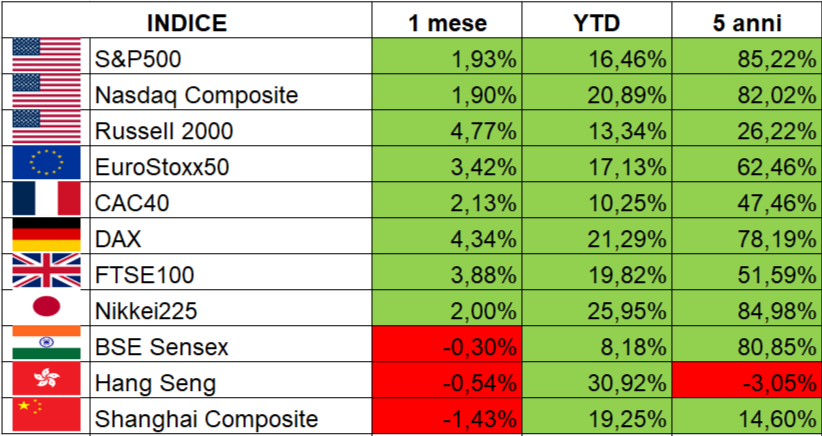Select the Shanghai Composite -1,43% cell
The image size is (822, 436).
(446, 418)
